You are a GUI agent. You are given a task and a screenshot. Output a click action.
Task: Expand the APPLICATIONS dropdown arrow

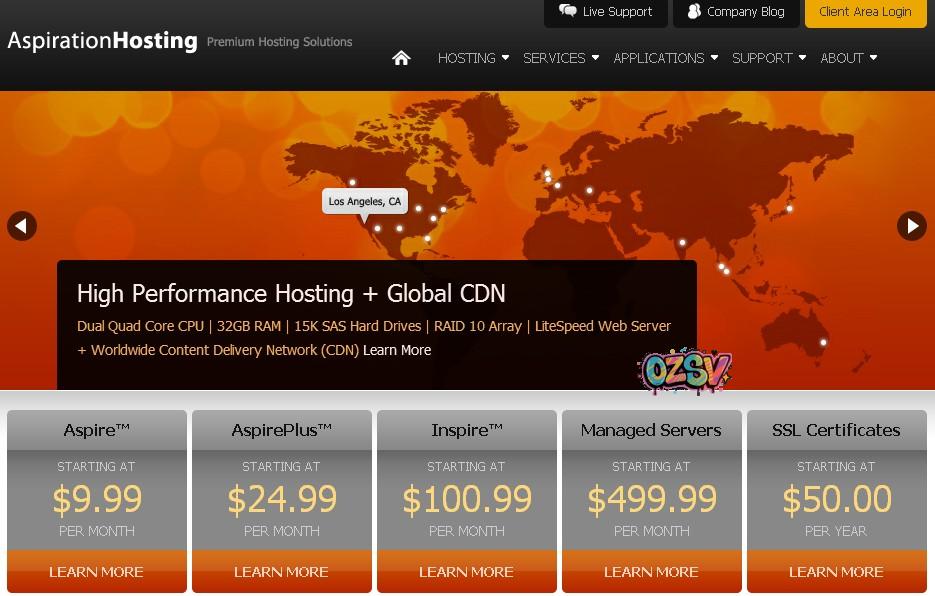[x=713, y=58]
